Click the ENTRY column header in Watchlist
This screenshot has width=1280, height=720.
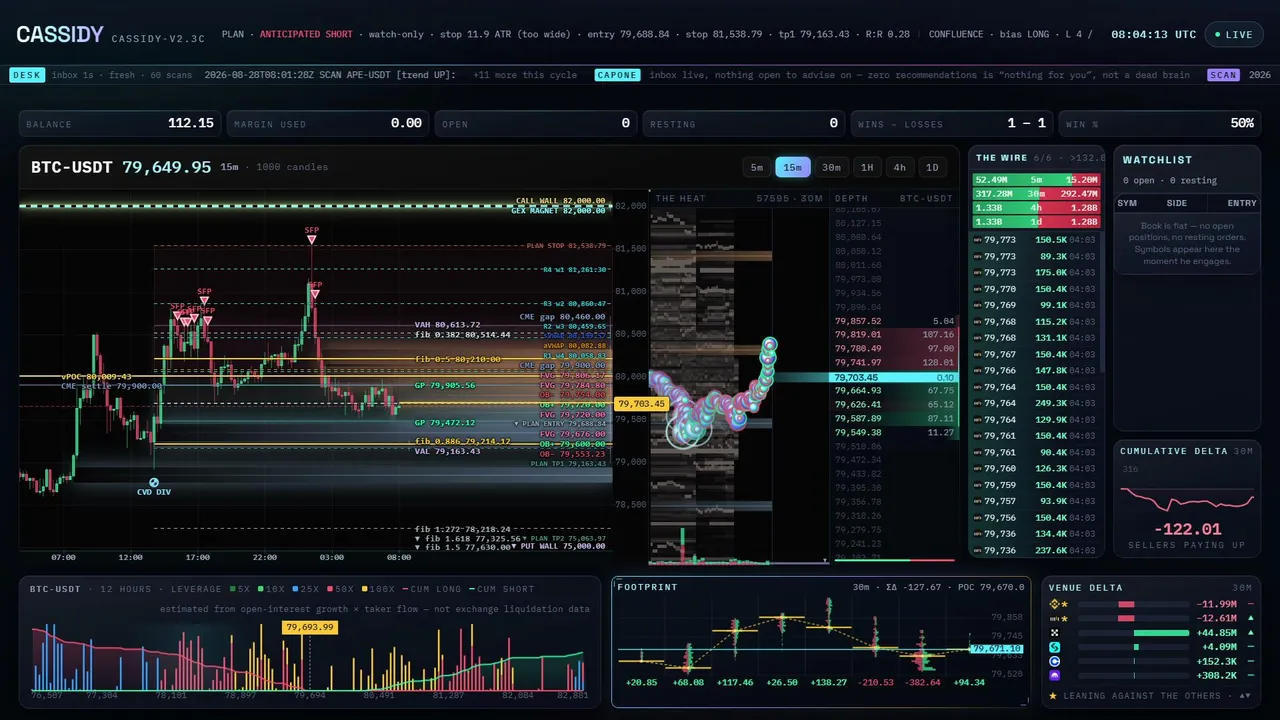tap(1242, 203)
